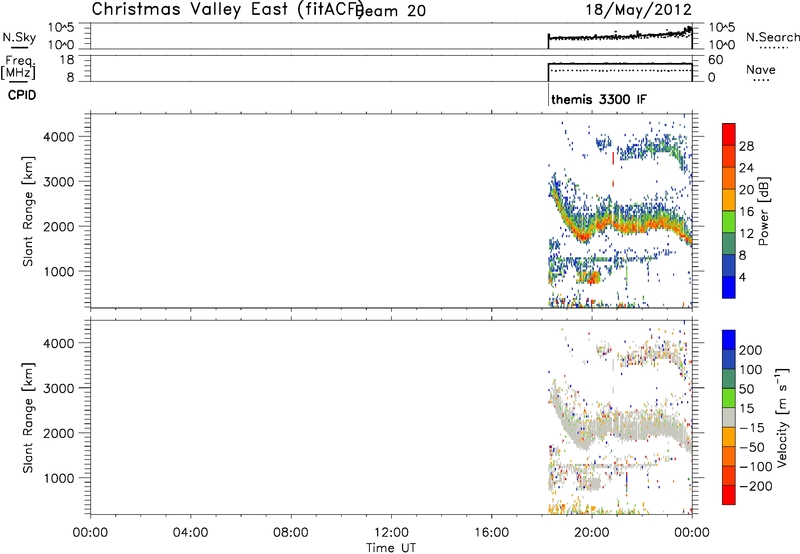Click the '08:00' time axis label
The height and width of the screenshot is (554, 800).
290,533
